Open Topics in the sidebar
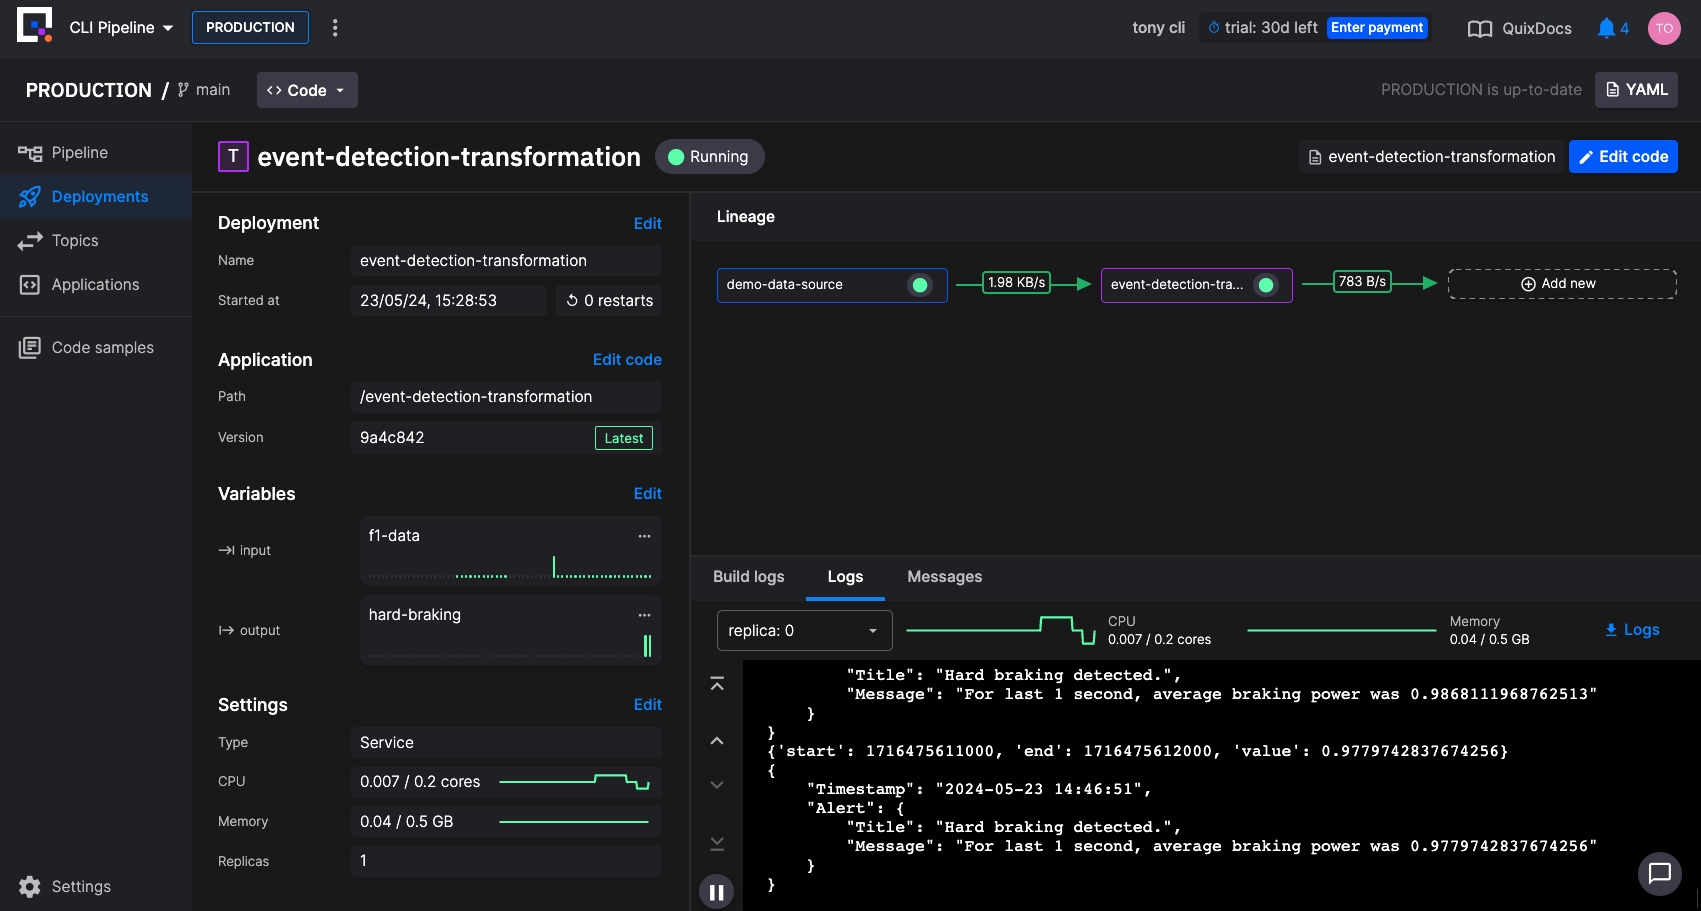This screenshot has height=911, width=1701. (x=75, y=241)
